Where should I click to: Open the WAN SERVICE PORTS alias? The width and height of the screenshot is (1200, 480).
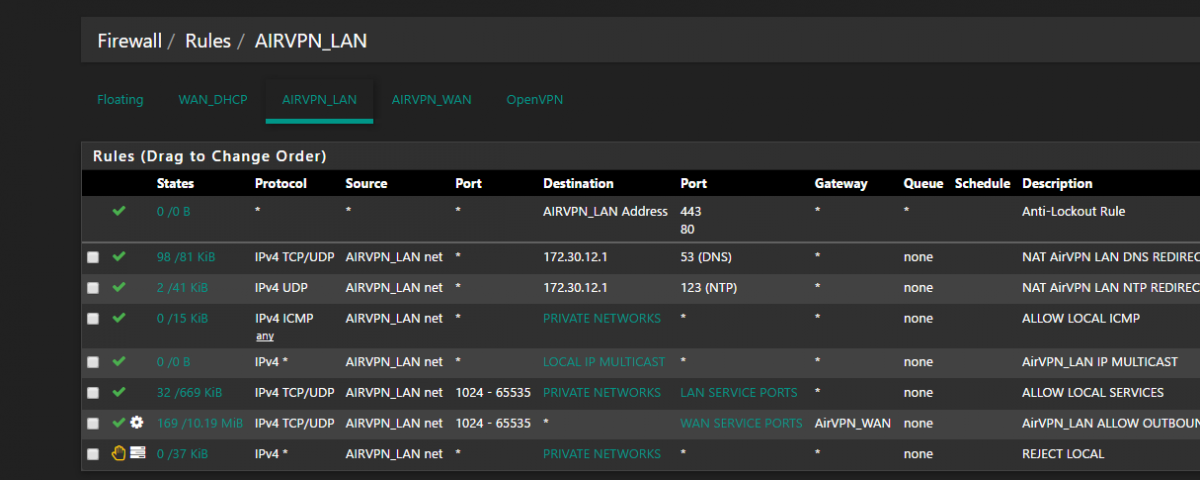coord(741,423)
